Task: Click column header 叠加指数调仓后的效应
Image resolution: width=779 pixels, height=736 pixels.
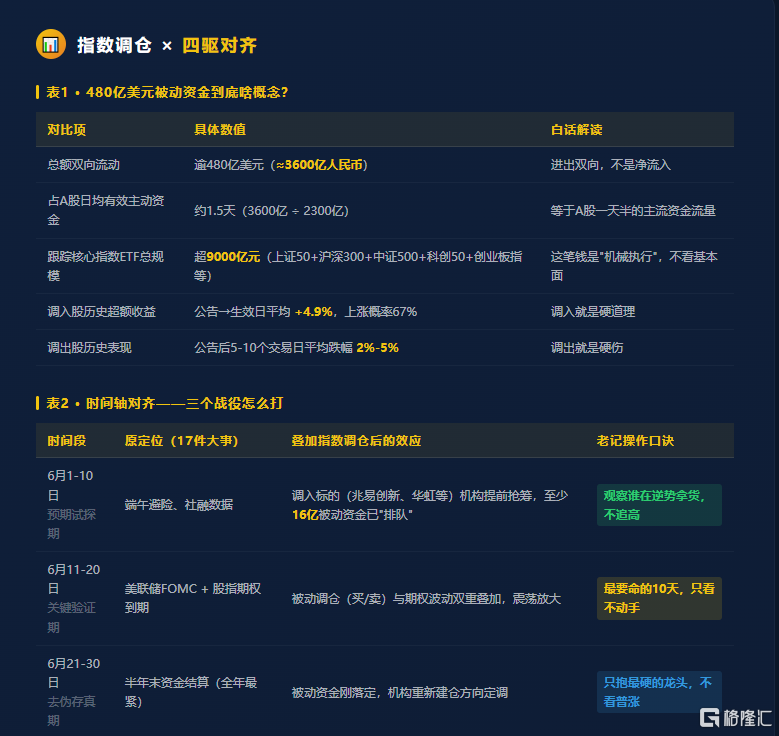Action: 356,441
